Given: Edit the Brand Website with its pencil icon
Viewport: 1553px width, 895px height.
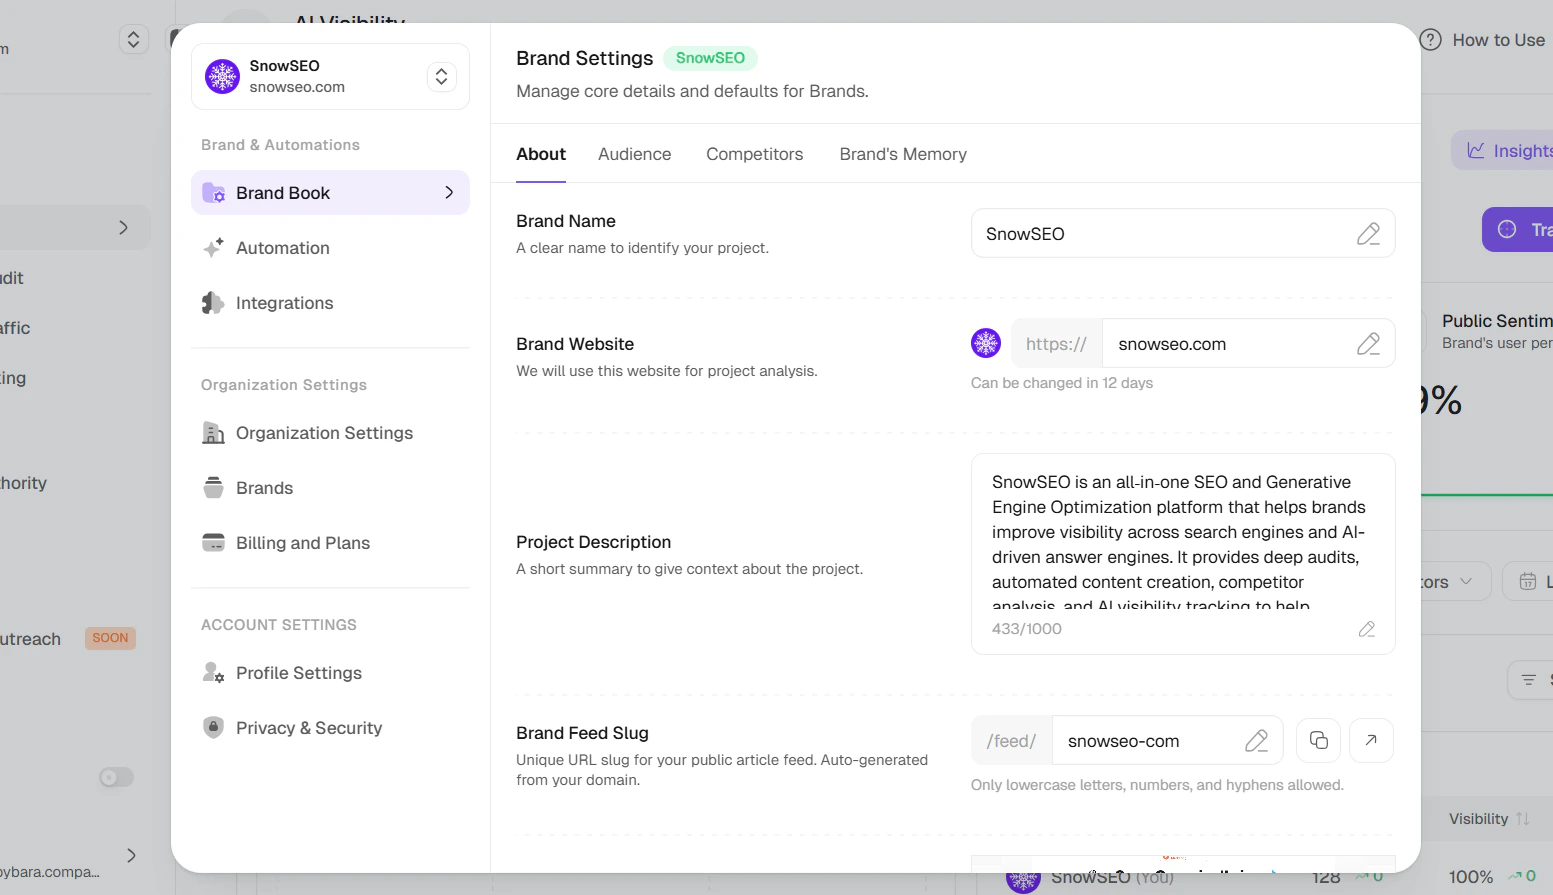Looking at the screenshot, I should [1369, 343].
